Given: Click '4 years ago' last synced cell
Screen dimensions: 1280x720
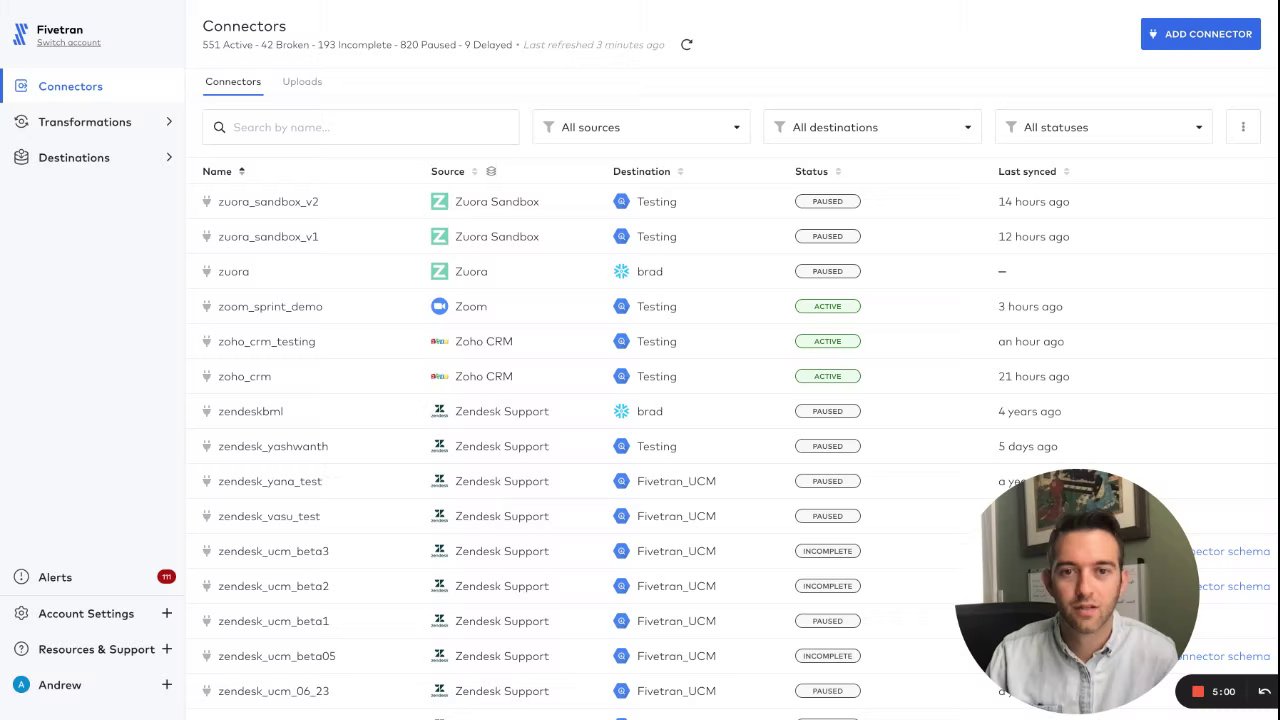Looking at the screenshot, I should pyautogui.click(x=1029, y=411).
